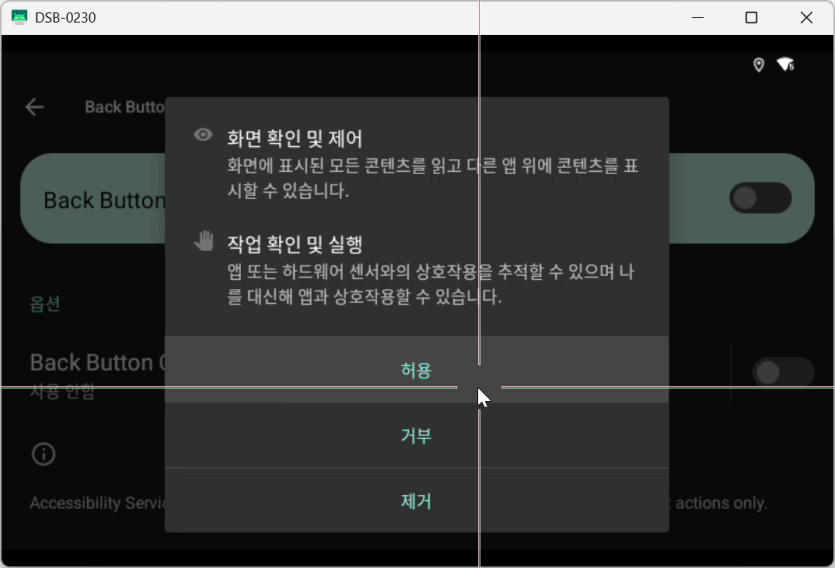Click the Wi-Fi status icon
835x568 pixels.
pos(785,65)
